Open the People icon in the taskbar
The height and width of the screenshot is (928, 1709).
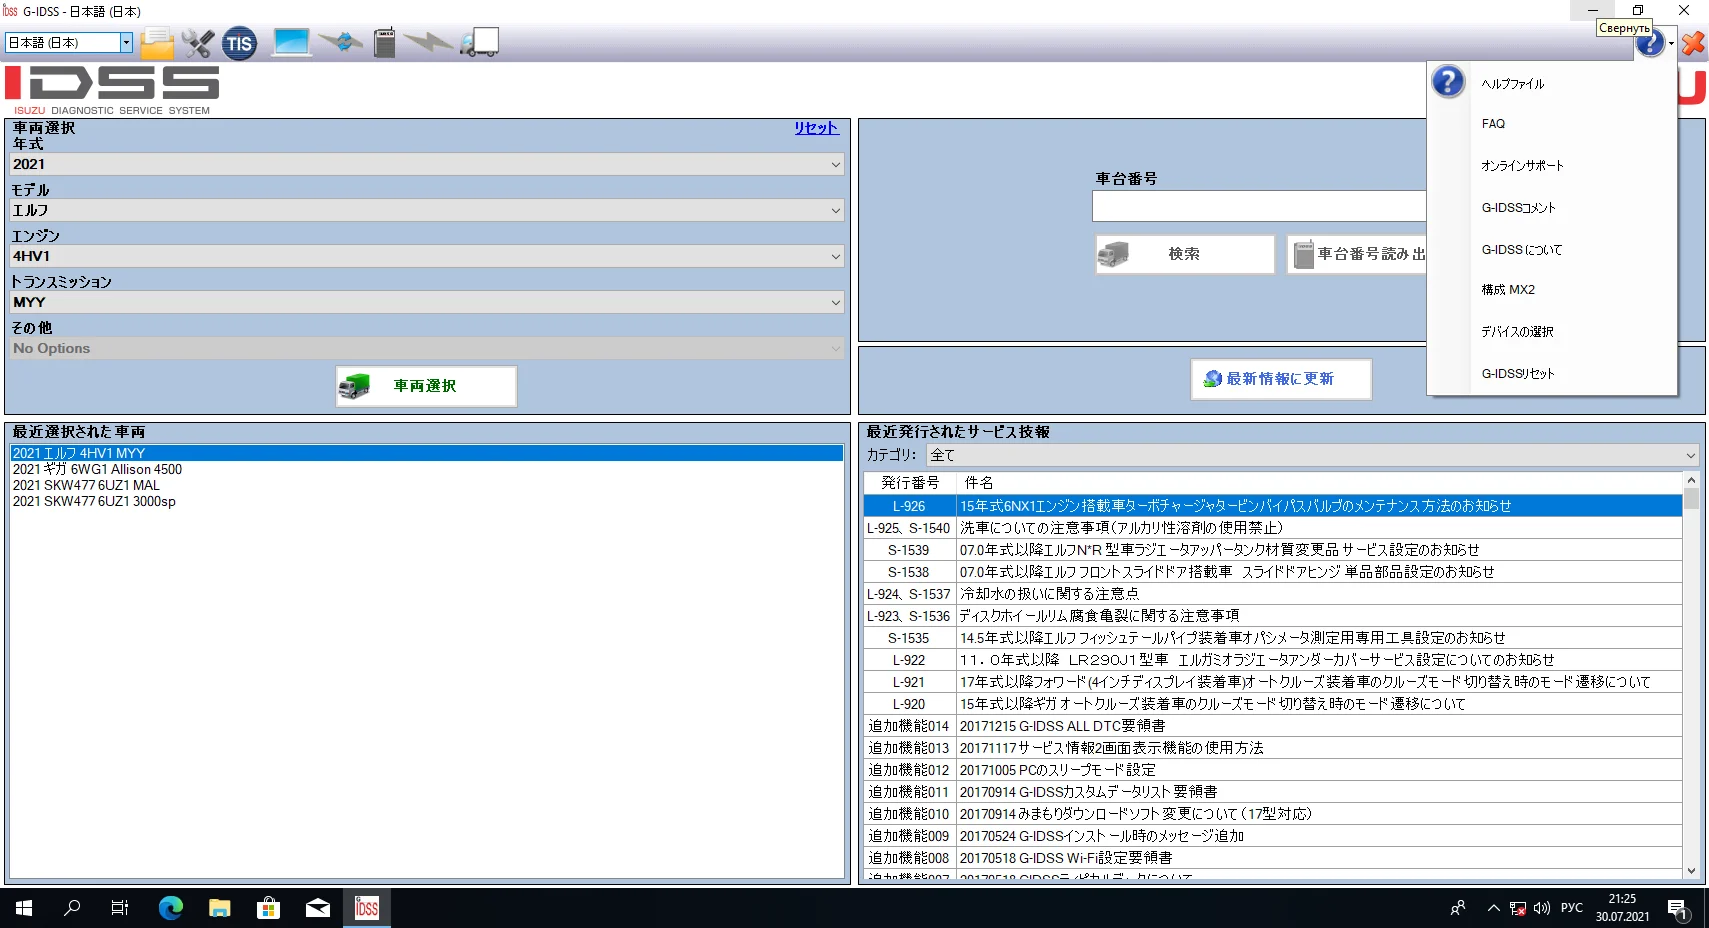[1458, 908]
